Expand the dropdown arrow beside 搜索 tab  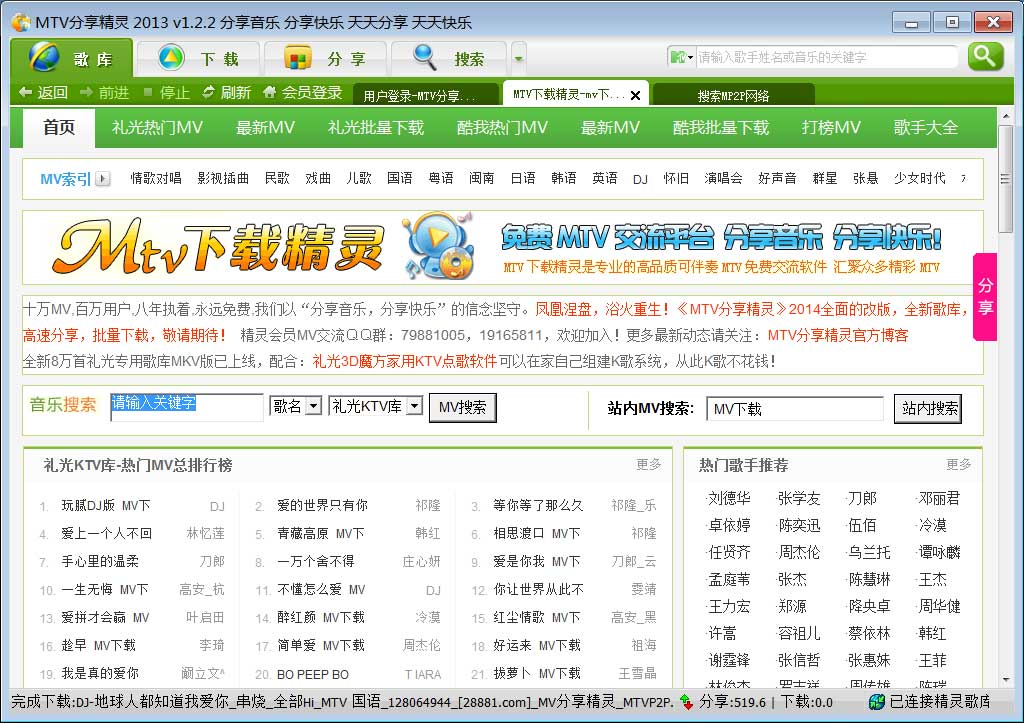518,57
